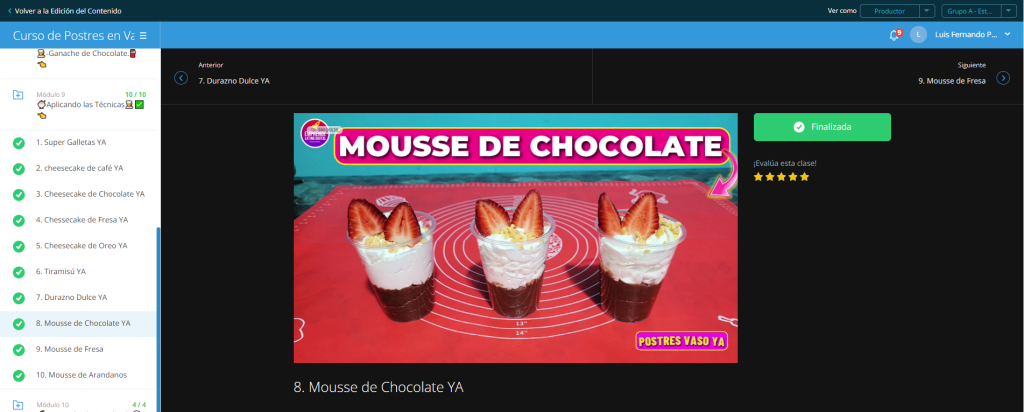Open the notifications bell
The height and width of the screenshot is (412, 1024).
click(x=894, y=35)
